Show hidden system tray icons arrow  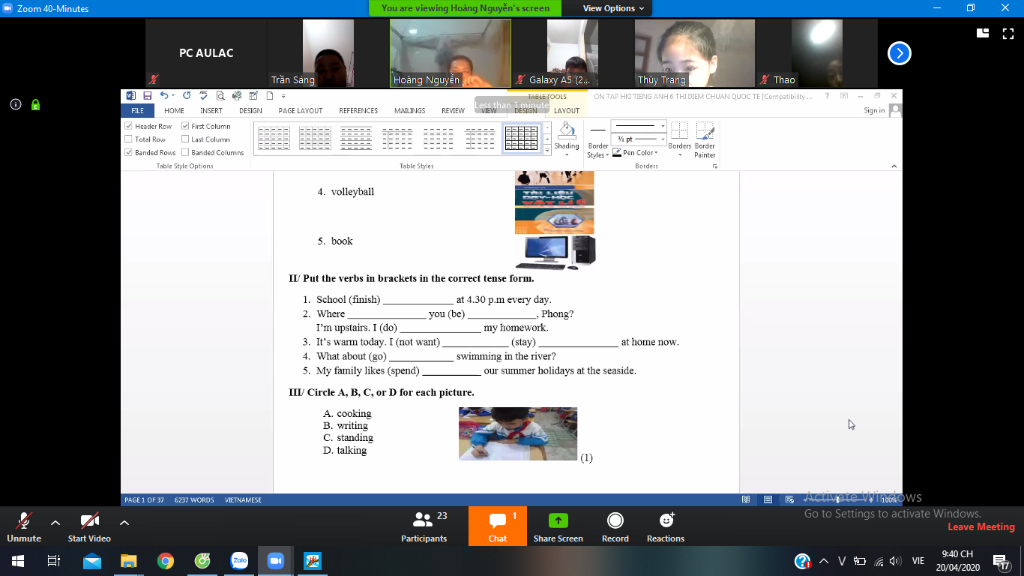tap(824, 561)
